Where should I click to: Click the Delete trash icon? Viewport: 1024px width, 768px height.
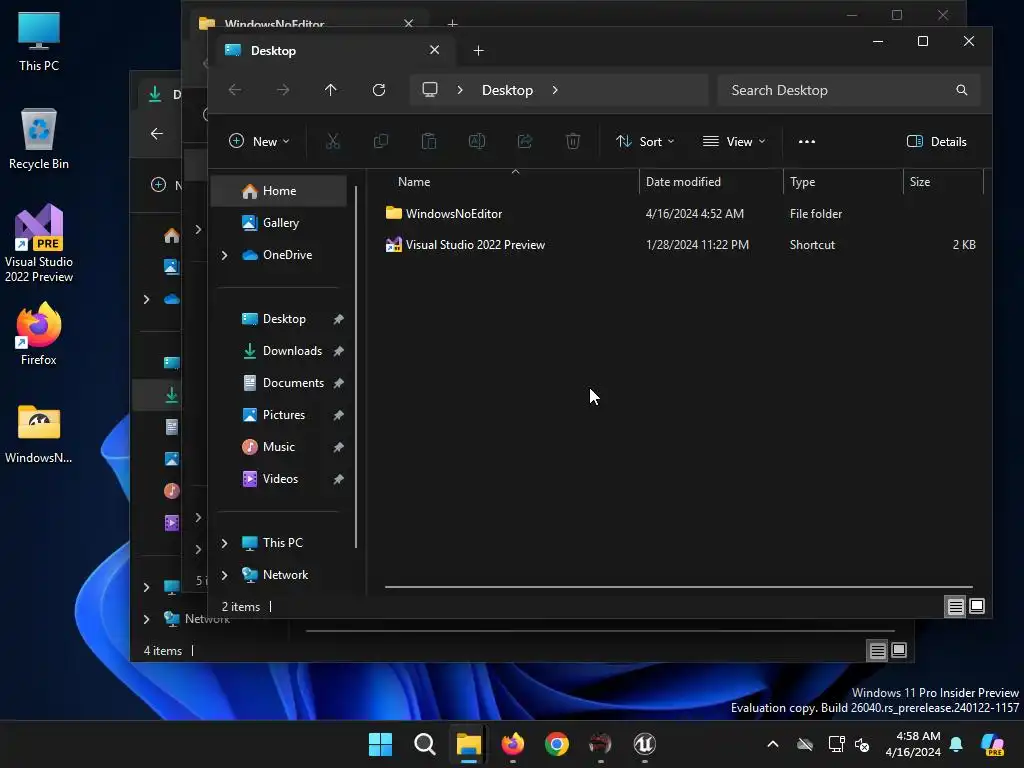[x=573, y=141]
